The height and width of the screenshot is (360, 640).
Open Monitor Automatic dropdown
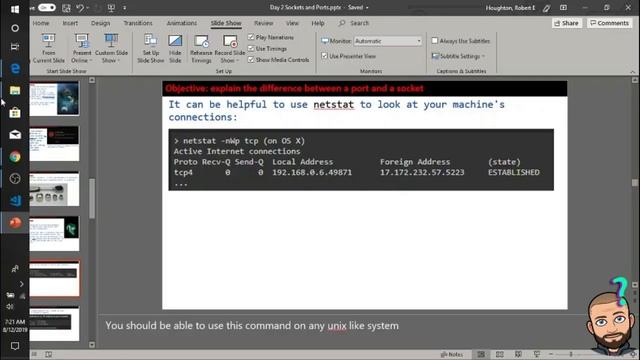coord(387,41)
